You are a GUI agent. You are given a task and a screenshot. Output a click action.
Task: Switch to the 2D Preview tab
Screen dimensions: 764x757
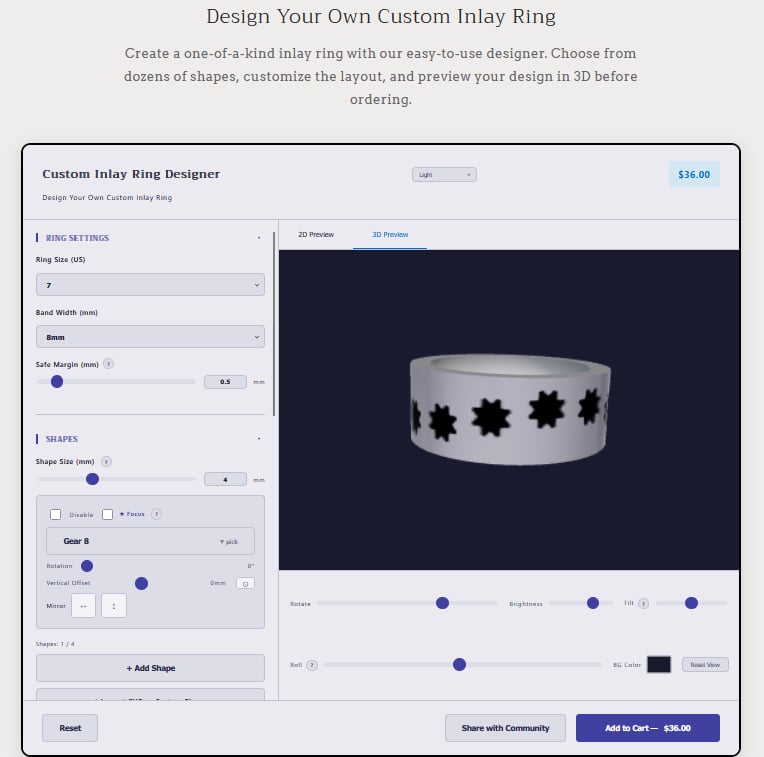[316, 235]
